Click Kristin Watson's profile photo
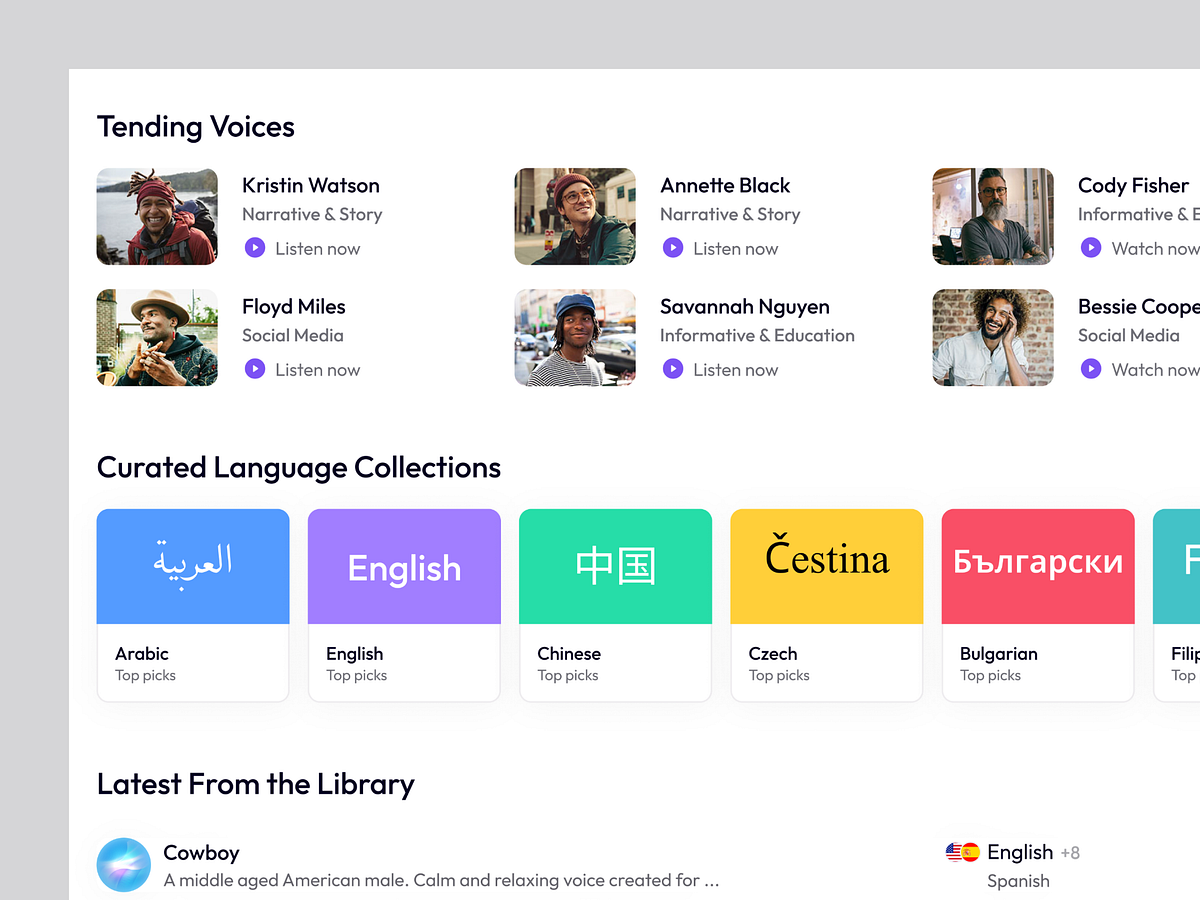 pos(157,216)
